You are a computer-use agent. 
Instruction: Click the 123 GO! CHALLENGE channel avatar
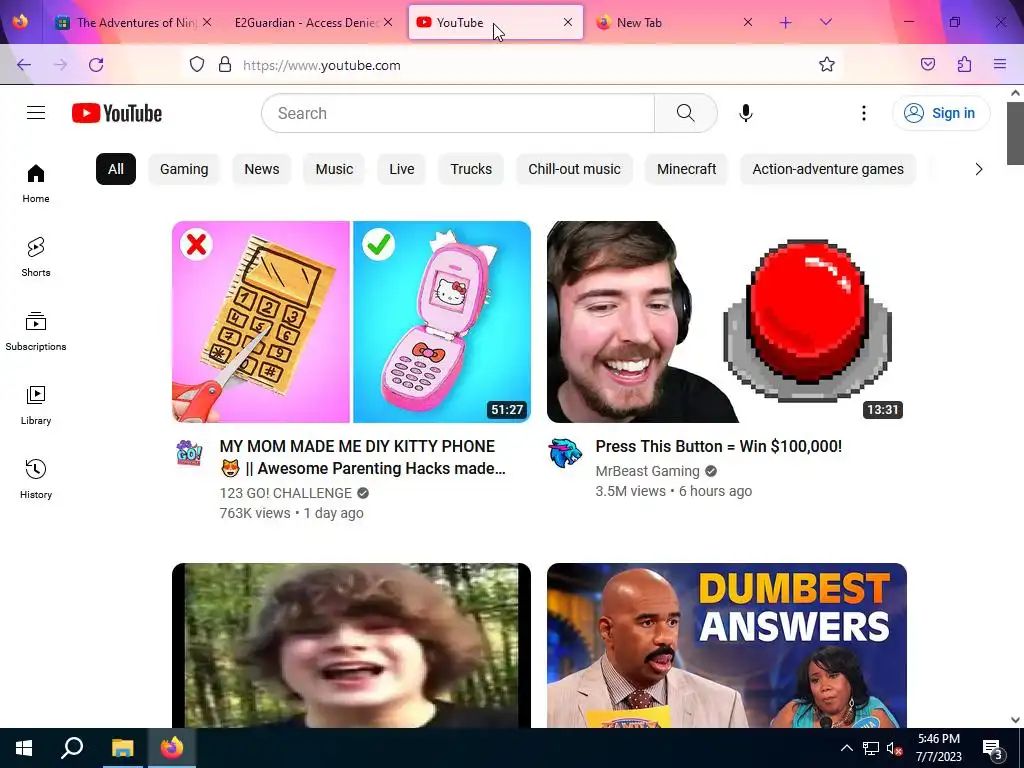[x=189, y=452]
